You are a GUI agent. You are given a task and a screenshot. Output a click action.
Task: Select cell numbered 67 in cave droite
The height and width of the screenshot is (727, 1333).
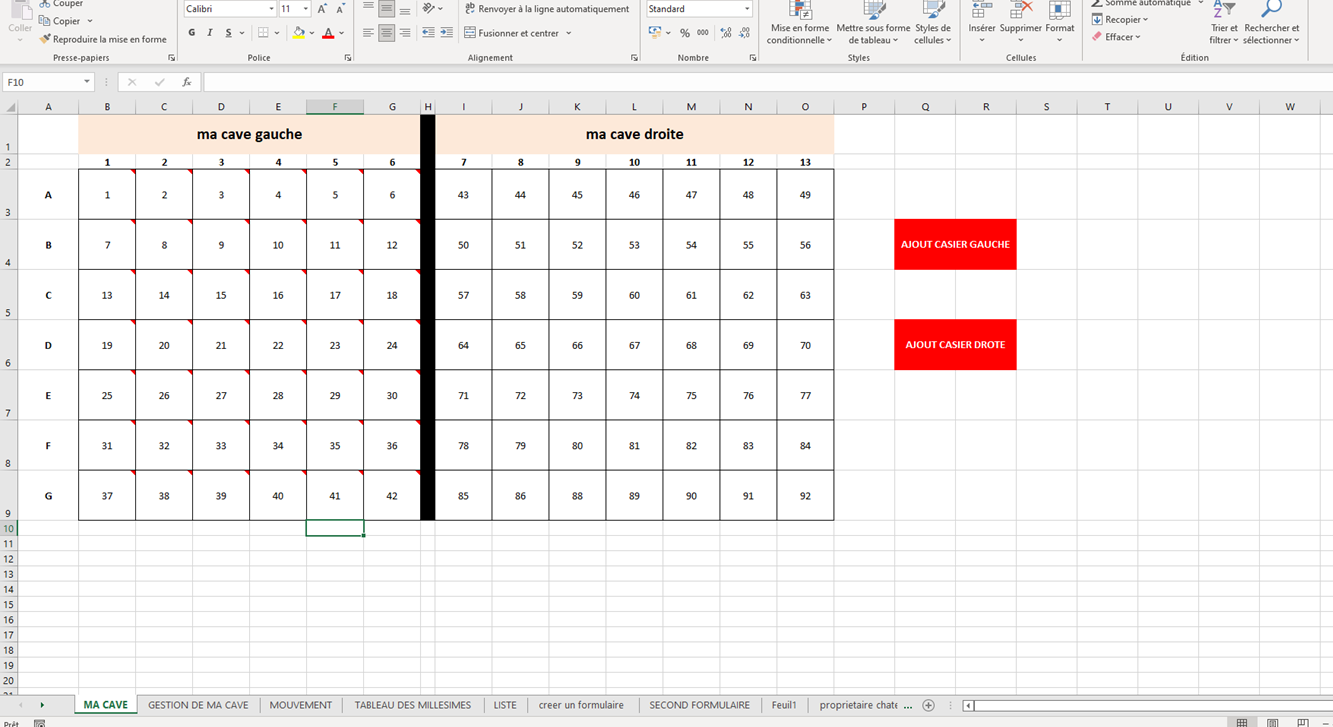(634, 345)
